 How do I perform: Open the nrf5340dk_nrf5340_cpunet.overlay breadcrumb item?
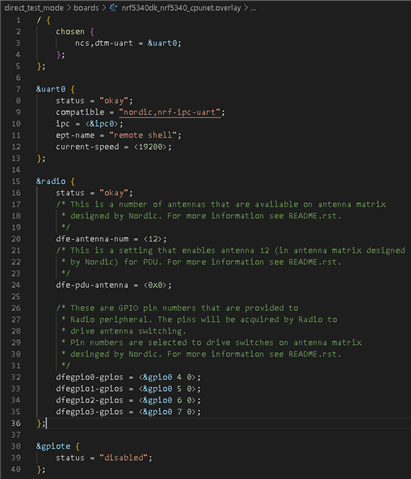click(x=181, y=8)
